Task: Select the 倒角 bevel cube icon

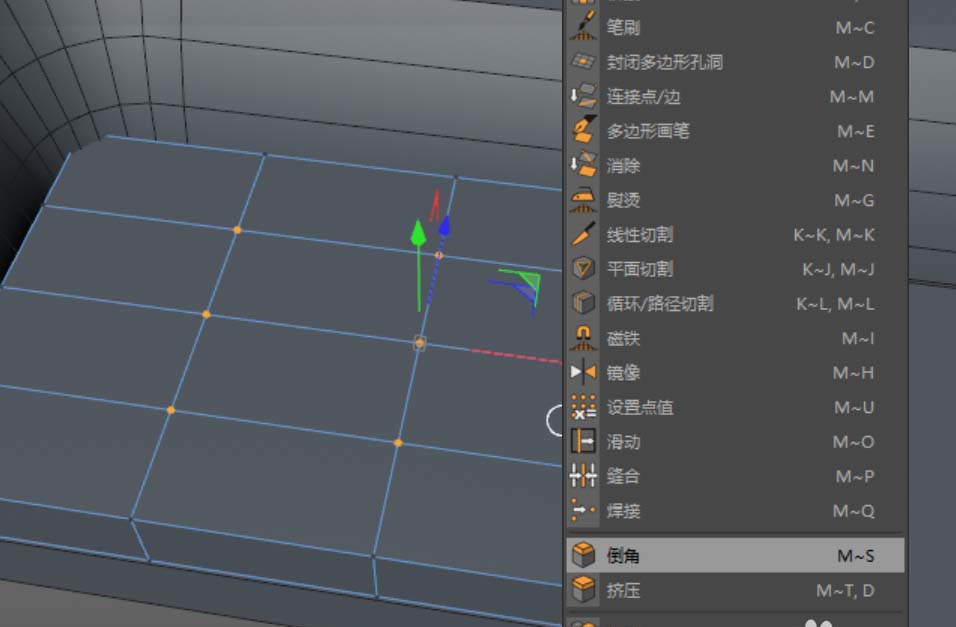Action: pos(583,555)
